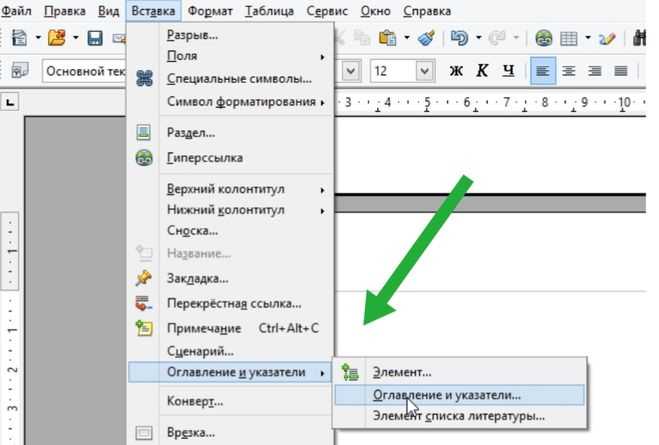Expand Нижний колонтитул submenu
The image size is (659, 445).
click(230, 210)
